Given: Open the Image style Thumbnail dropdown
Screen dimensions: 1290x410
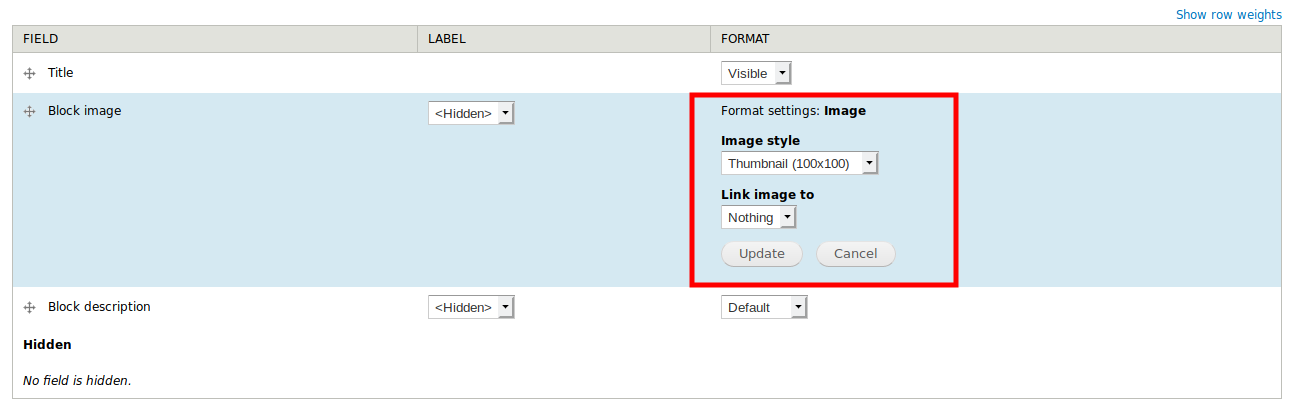Looking at the screenshot, I should click(799, 163).
